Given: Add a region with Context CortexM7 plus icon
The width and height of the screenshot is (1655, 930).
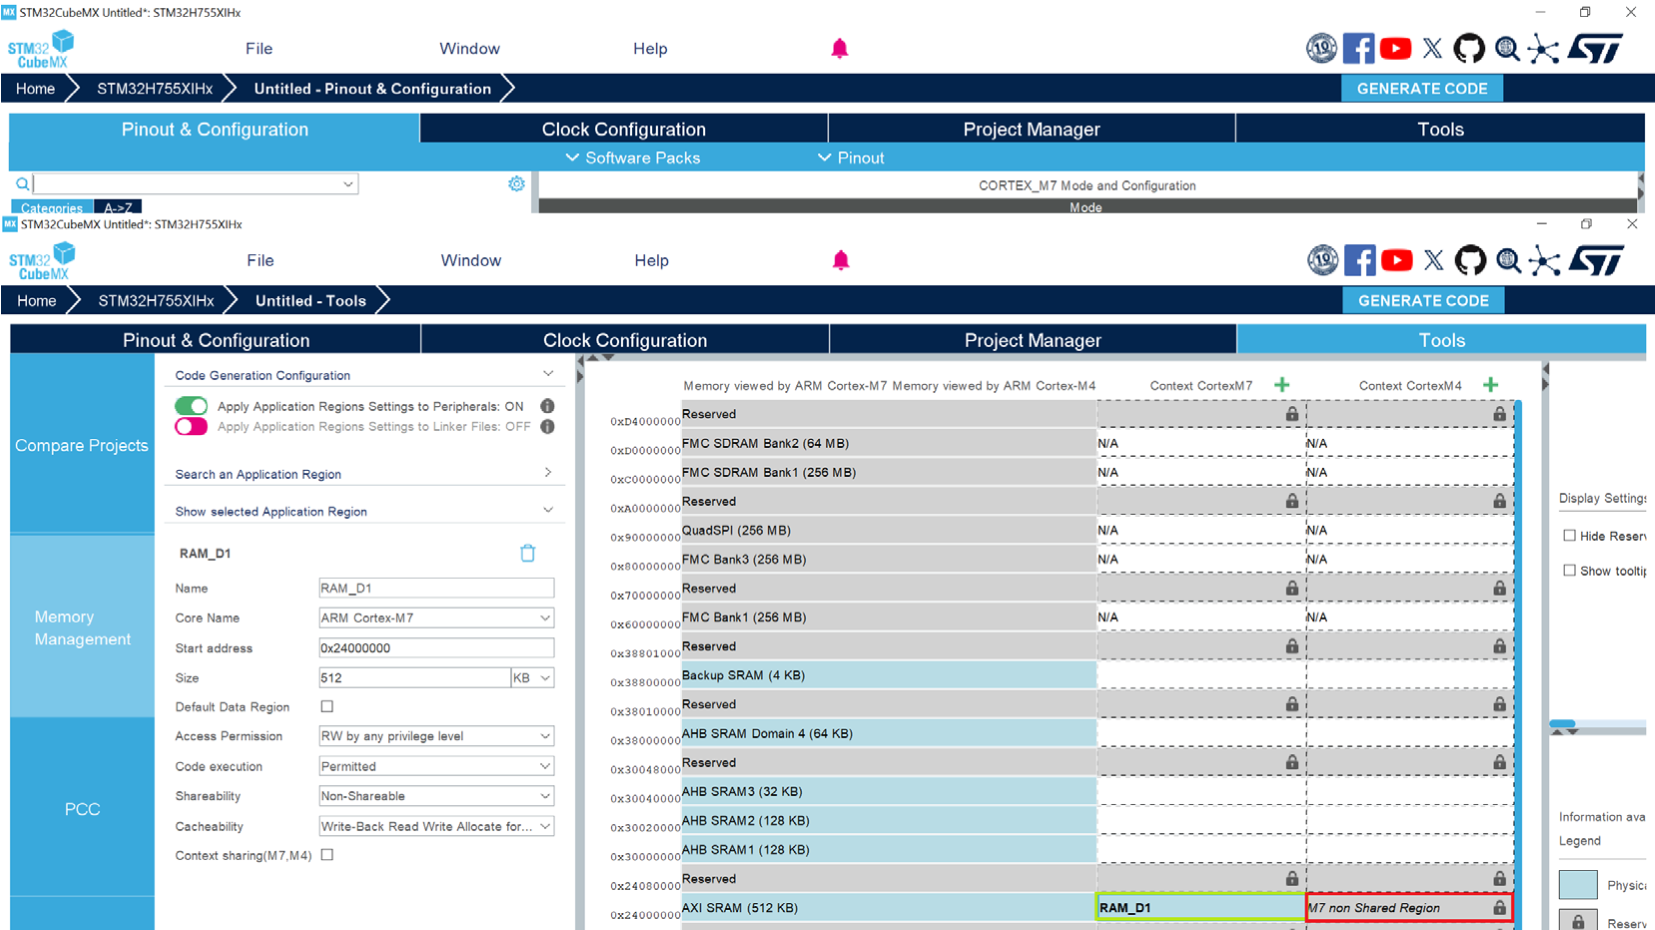Looking at the screenshot, I should [x=1282, y=385].
